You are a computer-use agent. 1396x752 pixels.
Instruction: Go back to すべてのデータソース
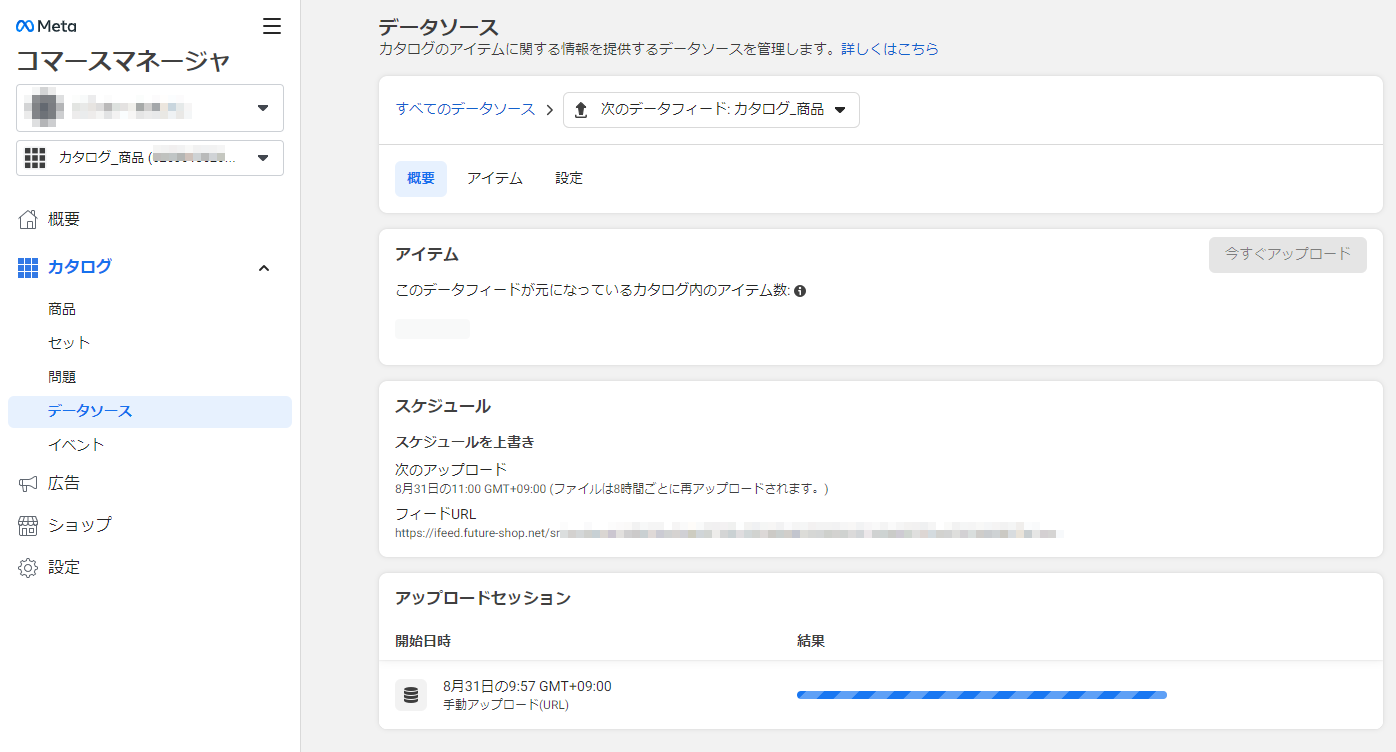pyautogui.click(x=465, y=110)
